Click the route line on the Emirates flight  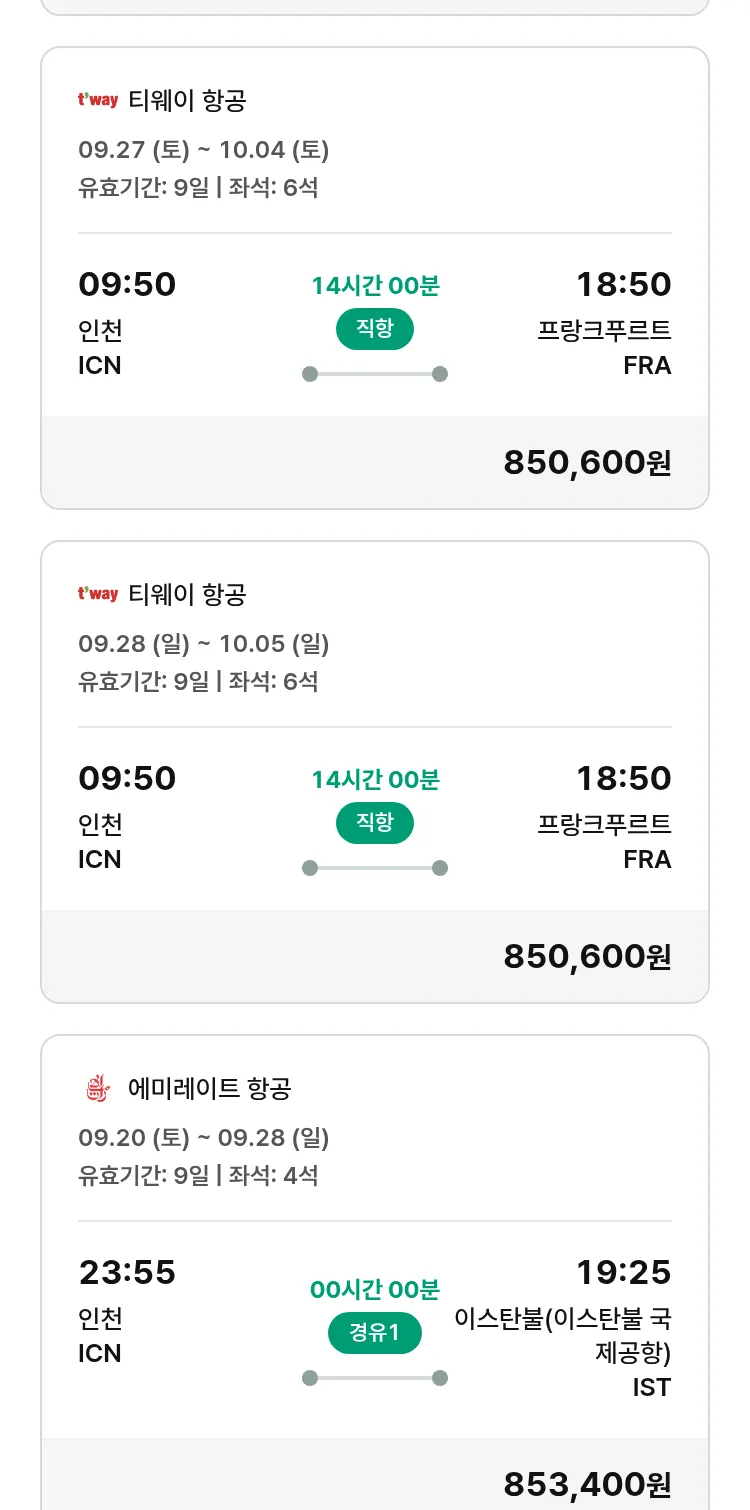point(375,1378)
